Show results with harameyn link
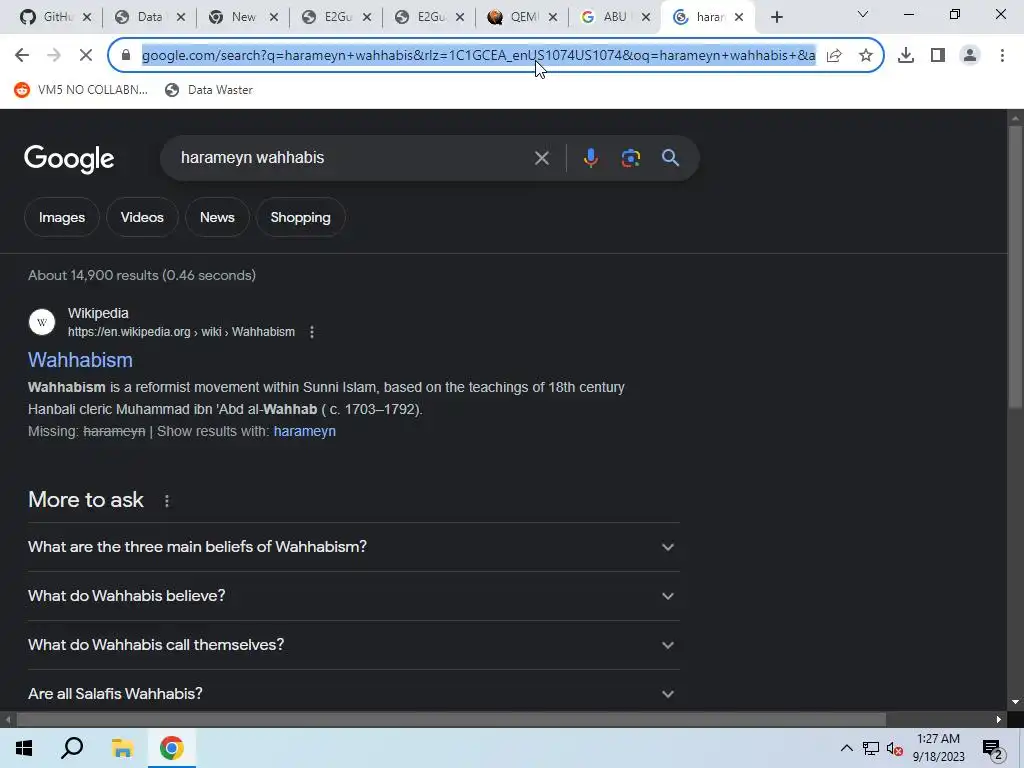Image resolution: width=1024 pixels, height=768 pixels. [x=304, y=432]
